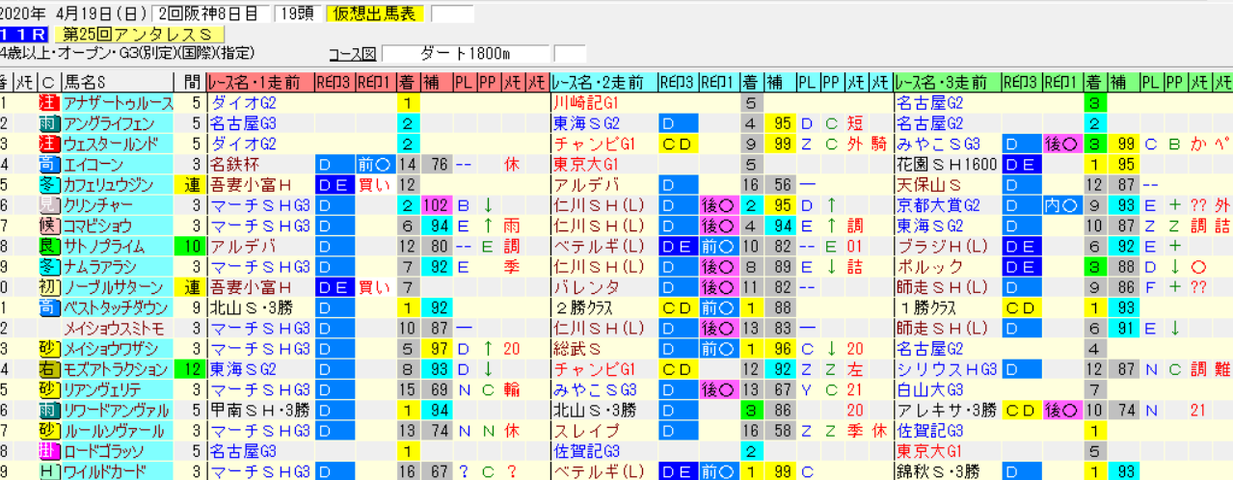Click the 高 mark beside エイコーン
This screenshot has height=480, width=1233.
coord(47,164)
